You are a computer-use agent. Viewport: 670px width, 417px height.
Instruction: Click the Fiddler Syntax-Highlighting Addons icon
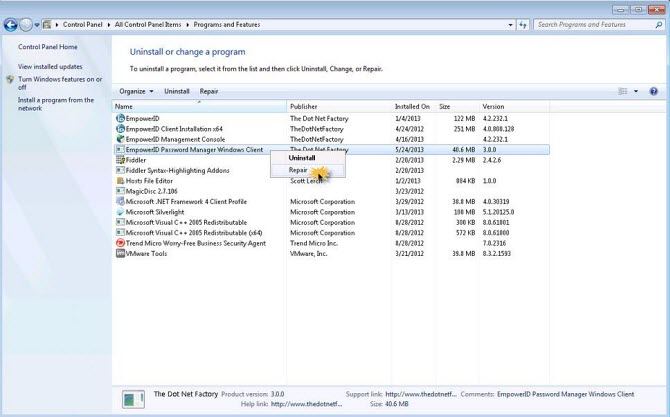120,170
